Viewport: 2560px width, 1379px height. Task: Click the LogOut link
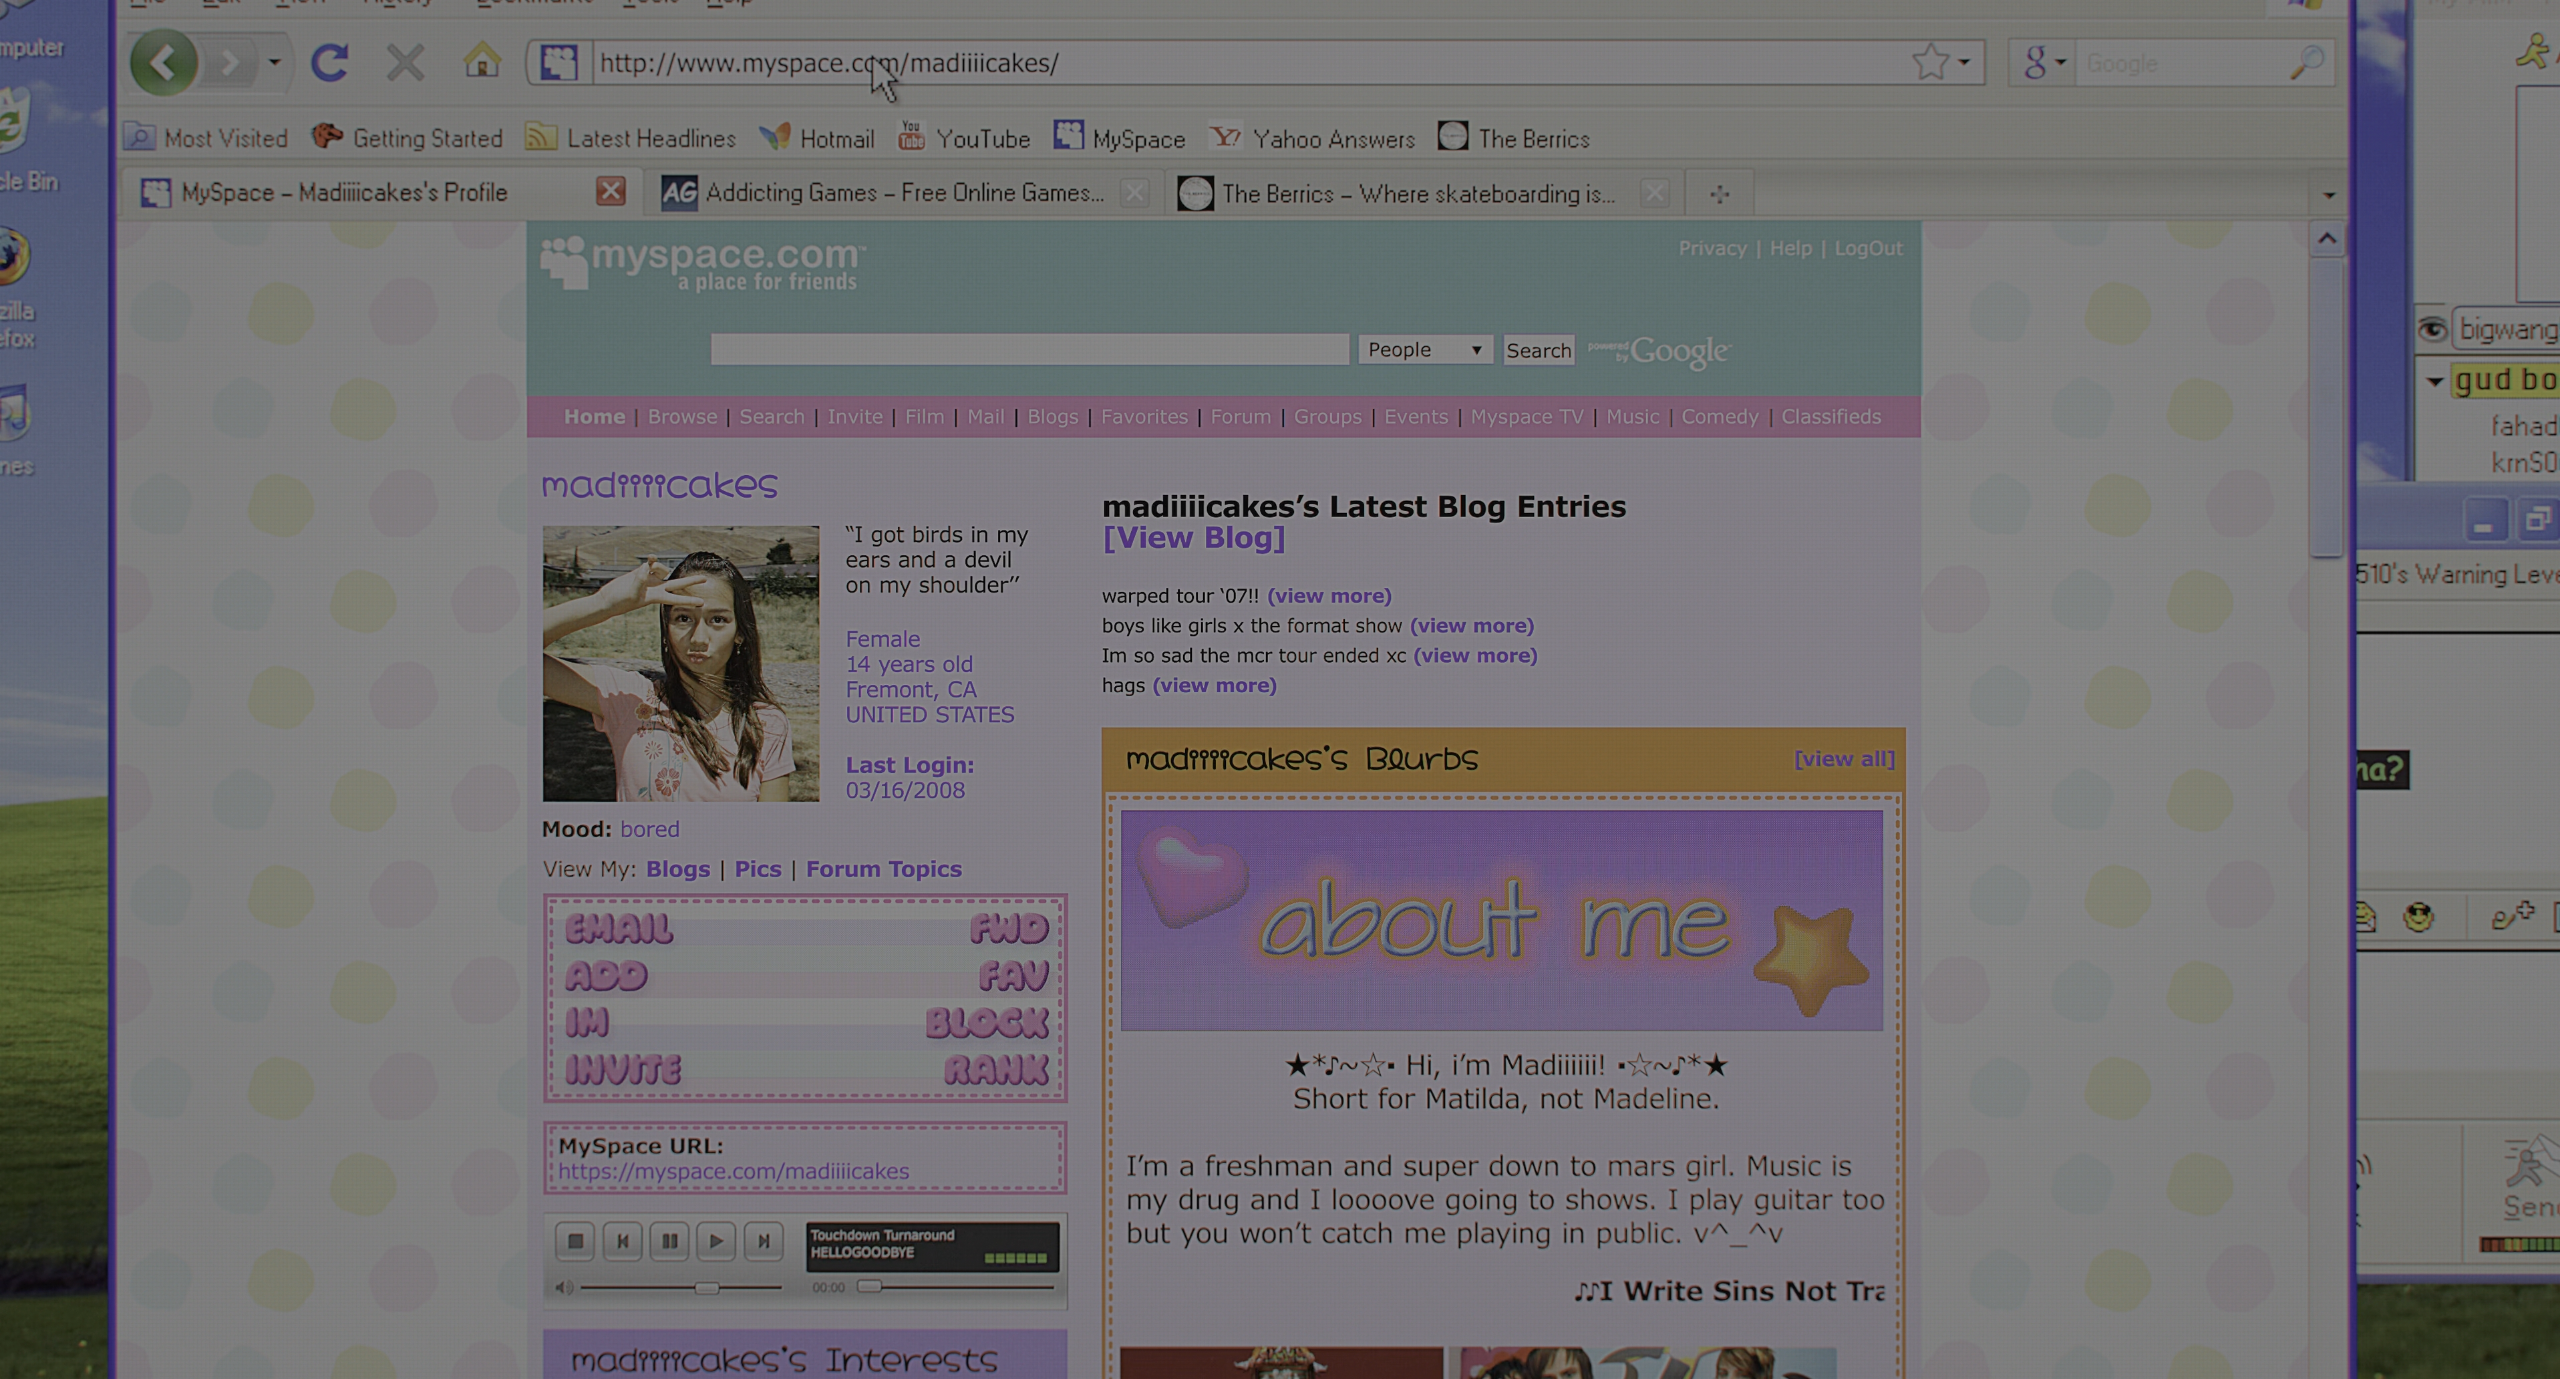[x=1868, y=248]
